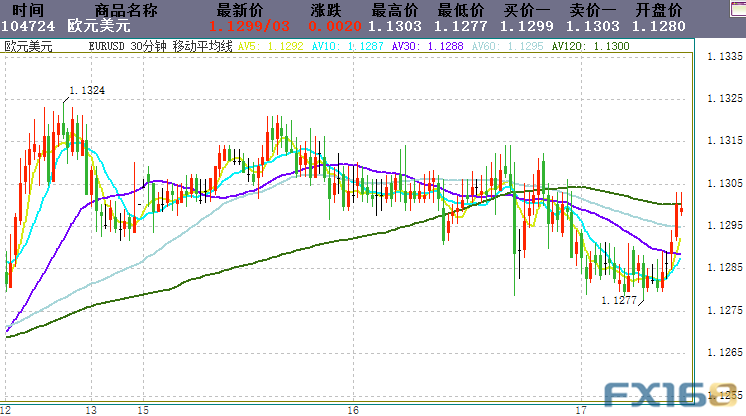Click the 30分钟 period label
The image size is (746, 416).
148,47
